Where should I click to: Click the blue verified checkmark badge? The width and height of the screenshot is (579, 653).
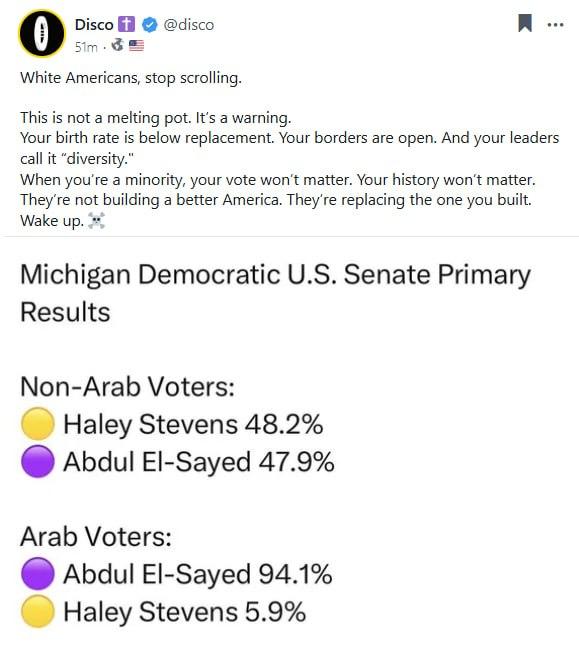150,25
